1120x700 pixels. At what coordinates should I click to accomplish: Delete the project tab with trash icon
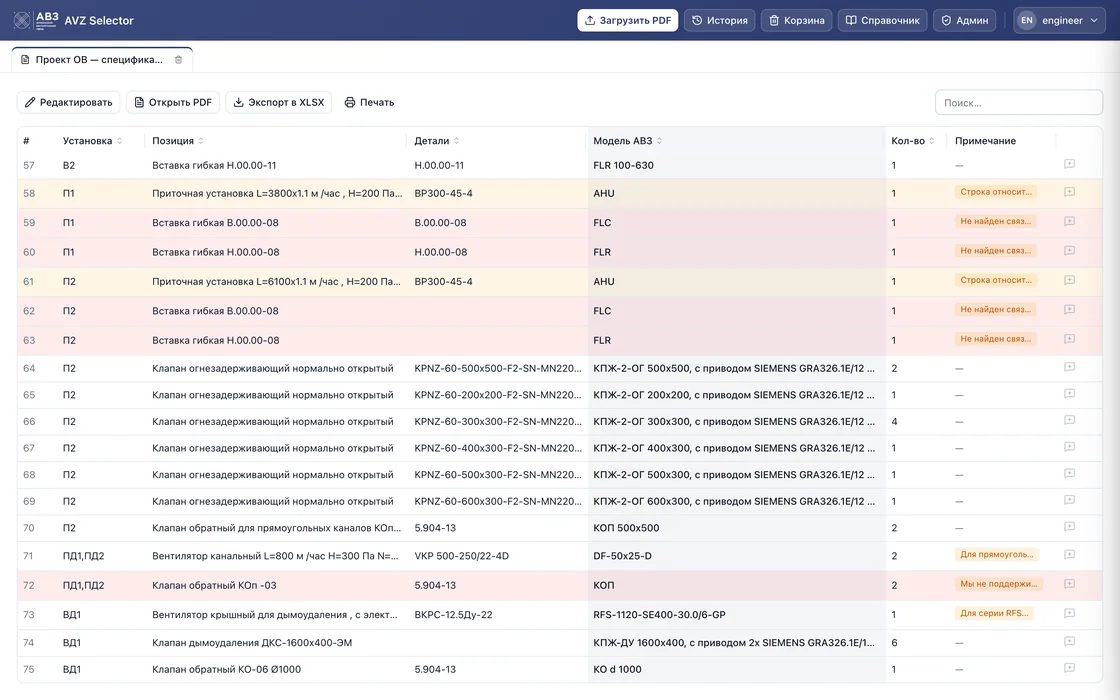(x=179, y=60)
